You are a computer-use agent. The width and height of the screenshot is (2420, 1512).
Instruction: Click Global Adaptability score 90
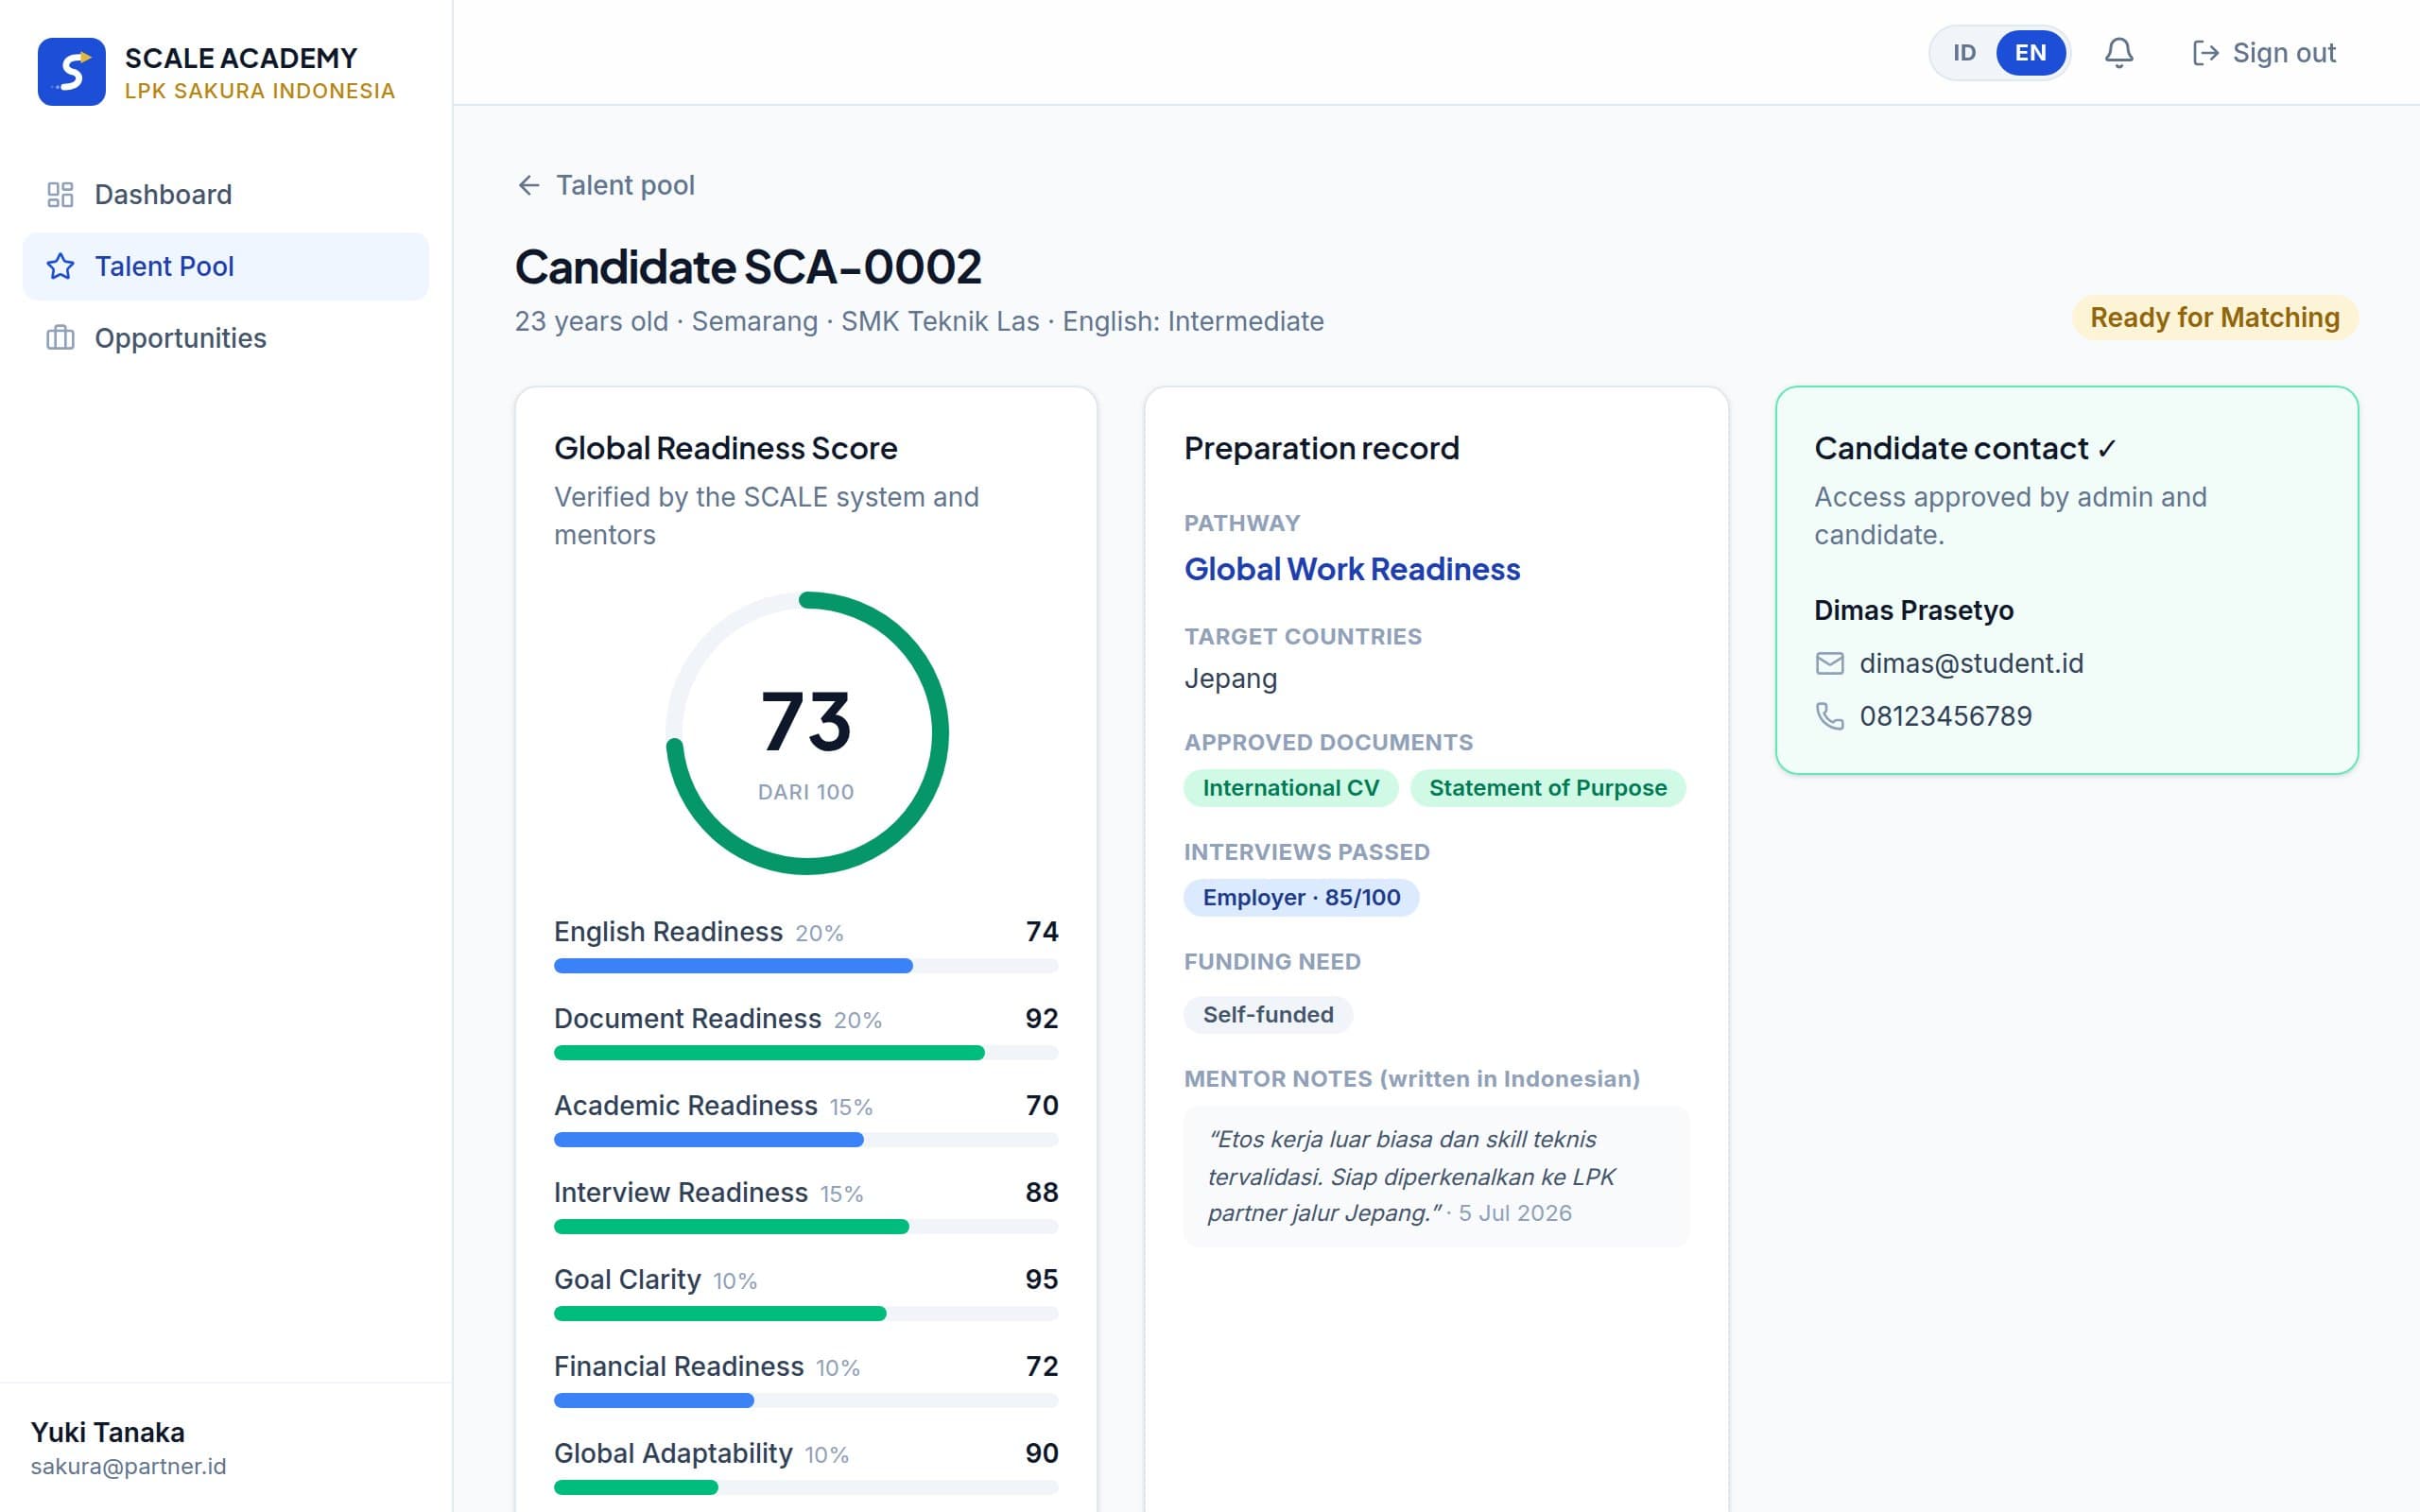click(1042, 1454)
